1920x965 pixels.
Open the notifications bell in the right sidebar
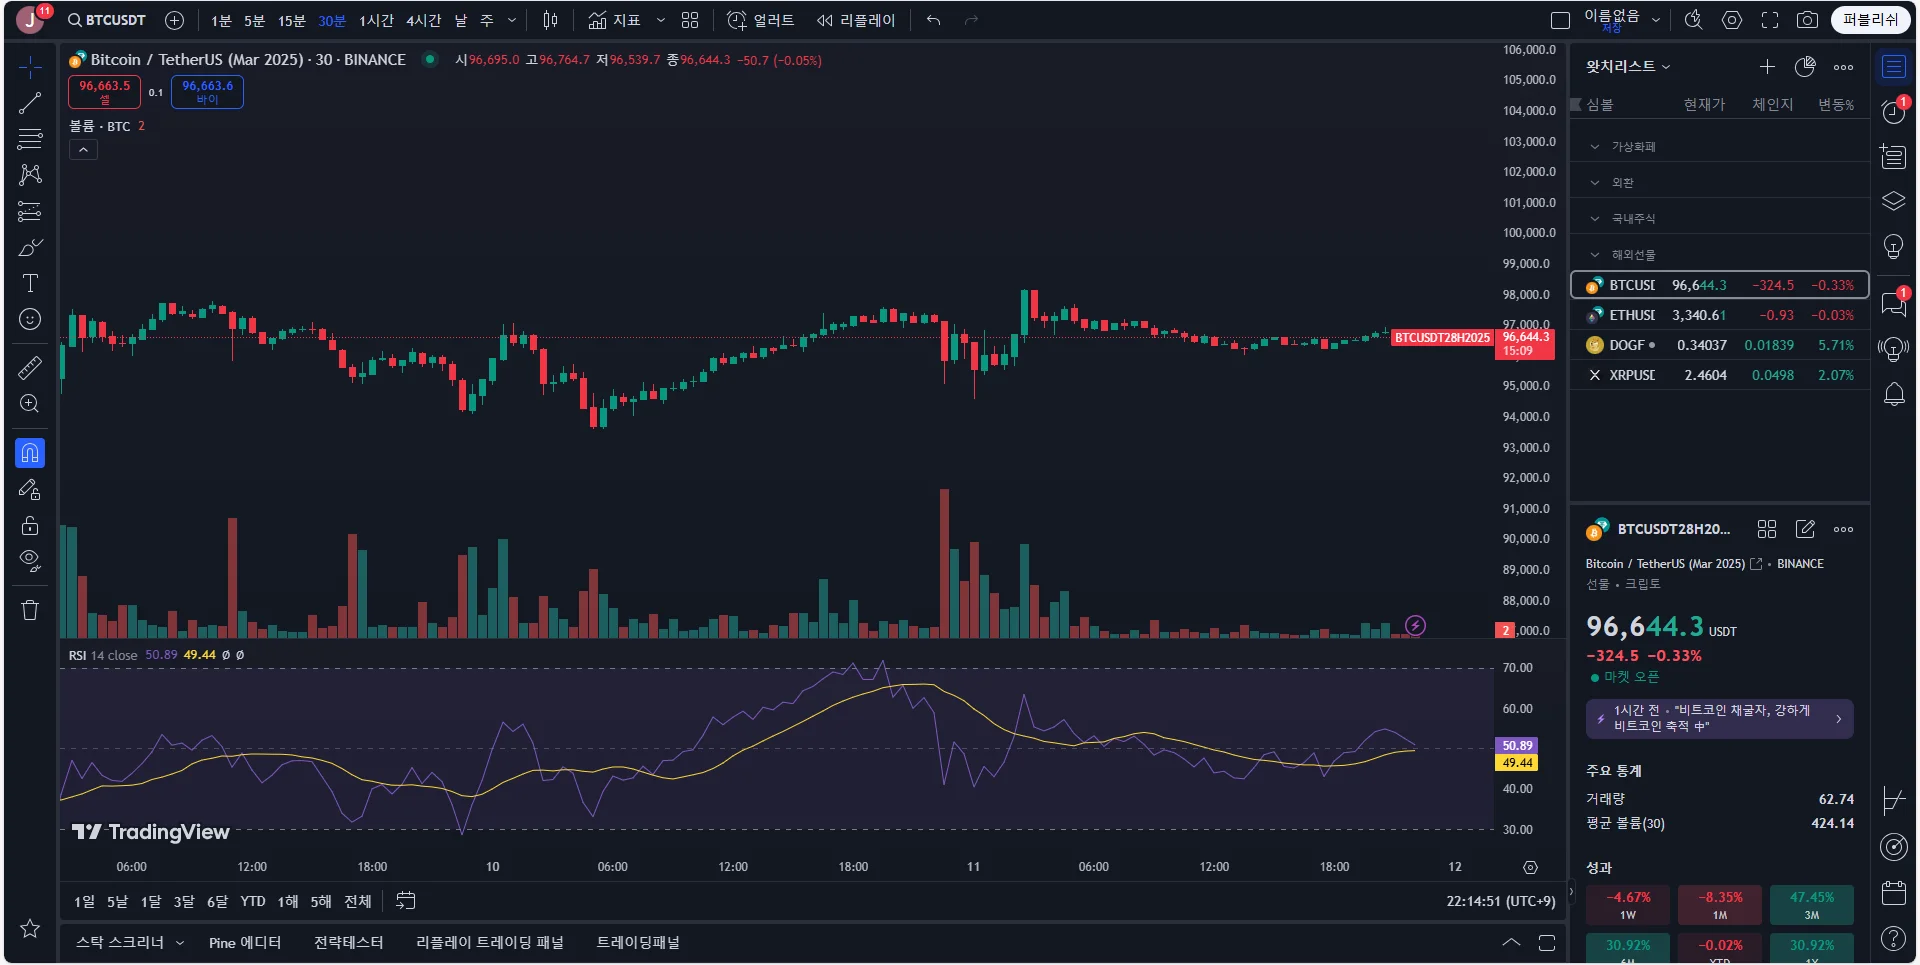pyautogui.click(x=1894, y=394)
